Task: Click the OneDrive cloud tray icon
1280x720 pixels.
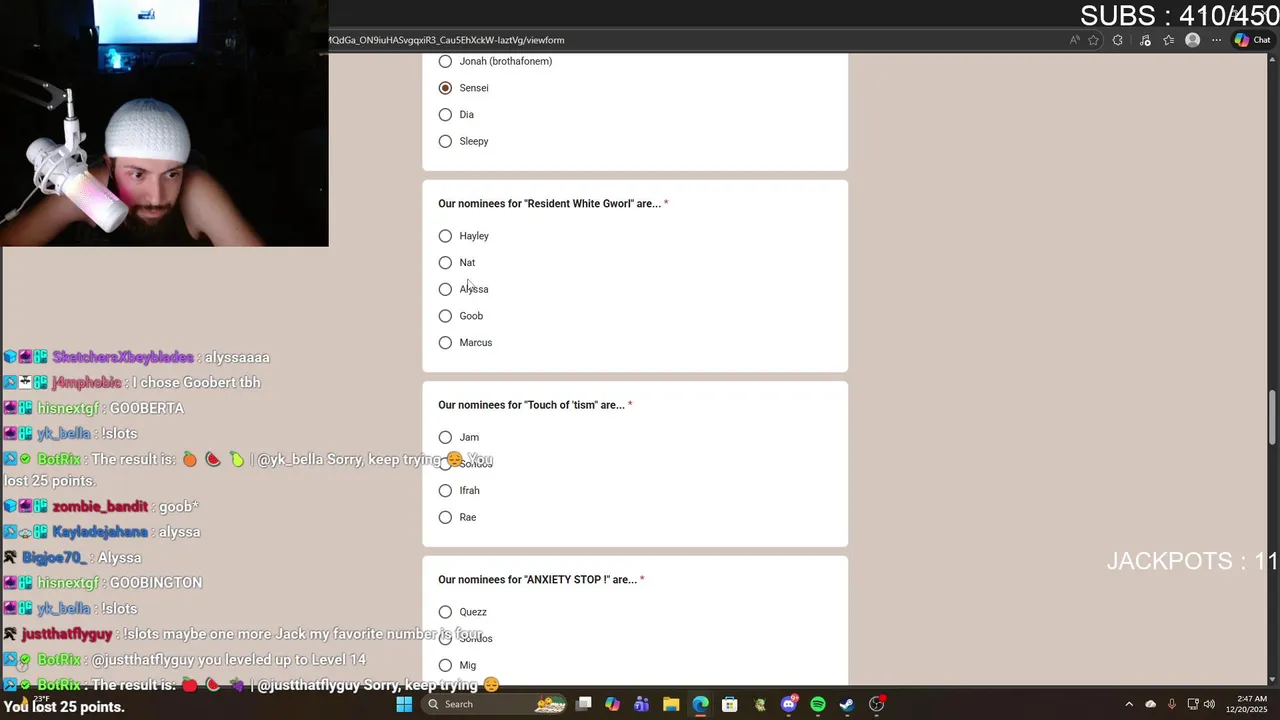Action: (x=1151, y=704)
